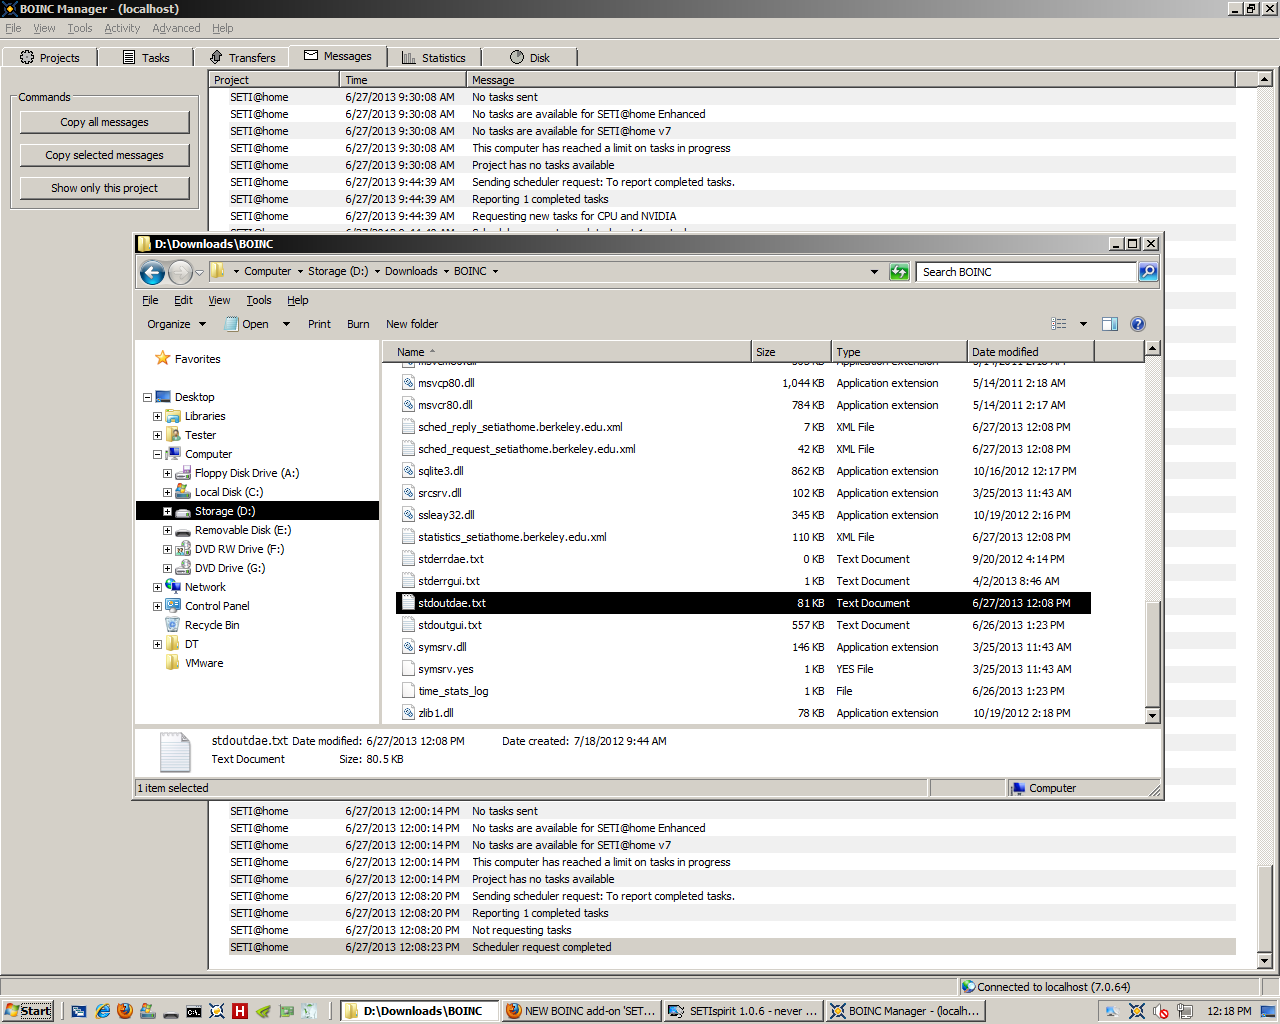Click the symsrv.yes file icon

408,669
